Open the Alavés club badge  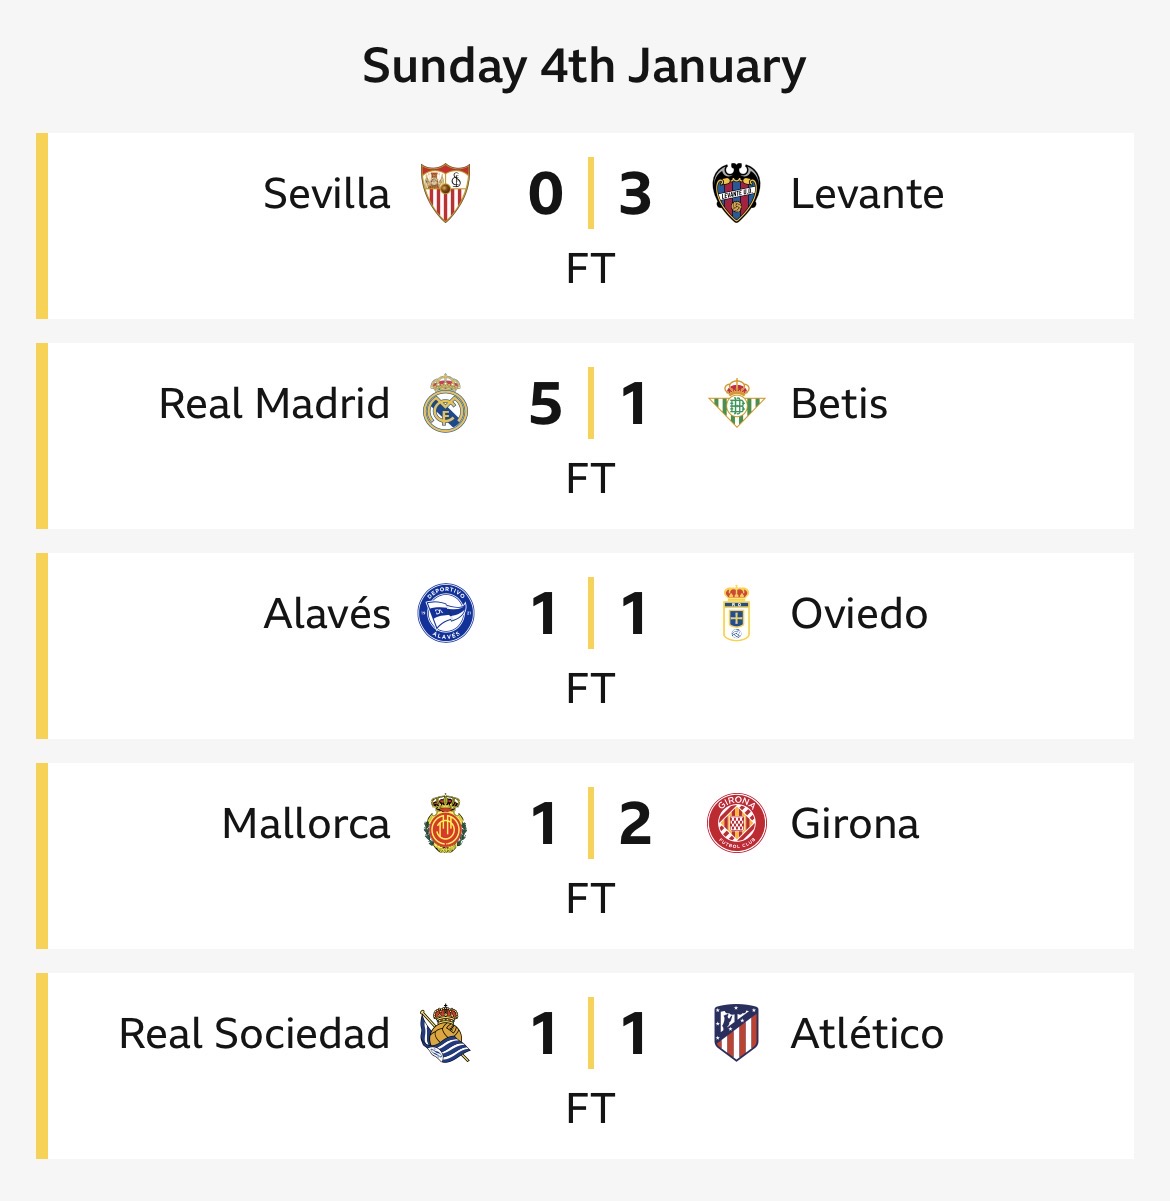445,613
